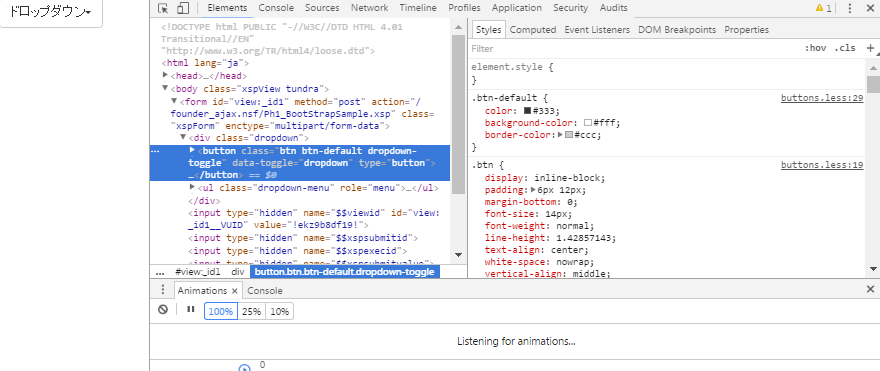Screen dimensions: 880x371
Task: Open the Security tab
Action: coord(570,8)
